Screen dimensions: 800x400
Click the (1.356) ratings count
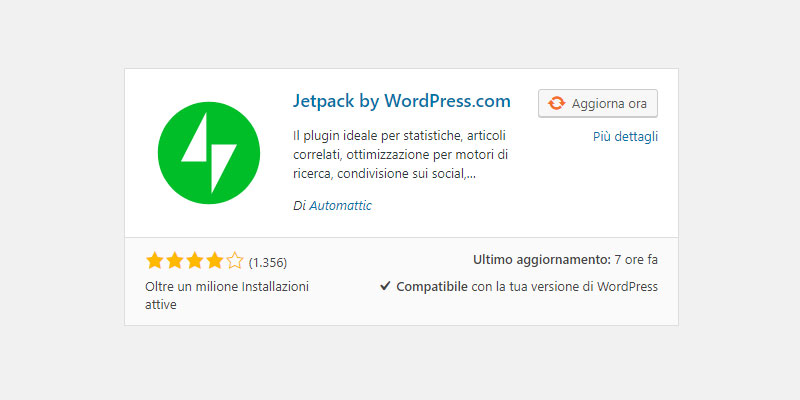click(x=268, y=263)
